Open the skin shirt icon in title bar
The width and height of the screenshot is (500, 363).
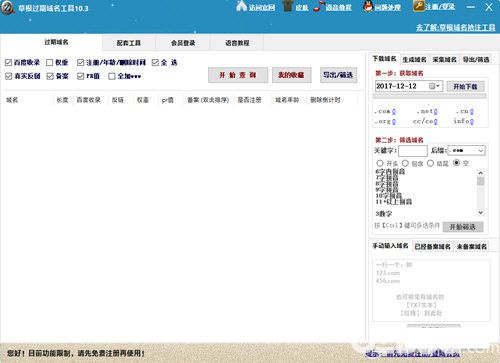click(x=288, y=6)
